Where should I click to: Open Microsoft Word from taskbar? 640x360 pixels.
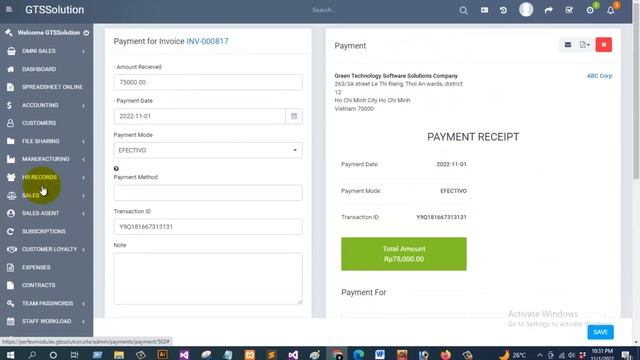pyautogui.click(x=380, y=354)
